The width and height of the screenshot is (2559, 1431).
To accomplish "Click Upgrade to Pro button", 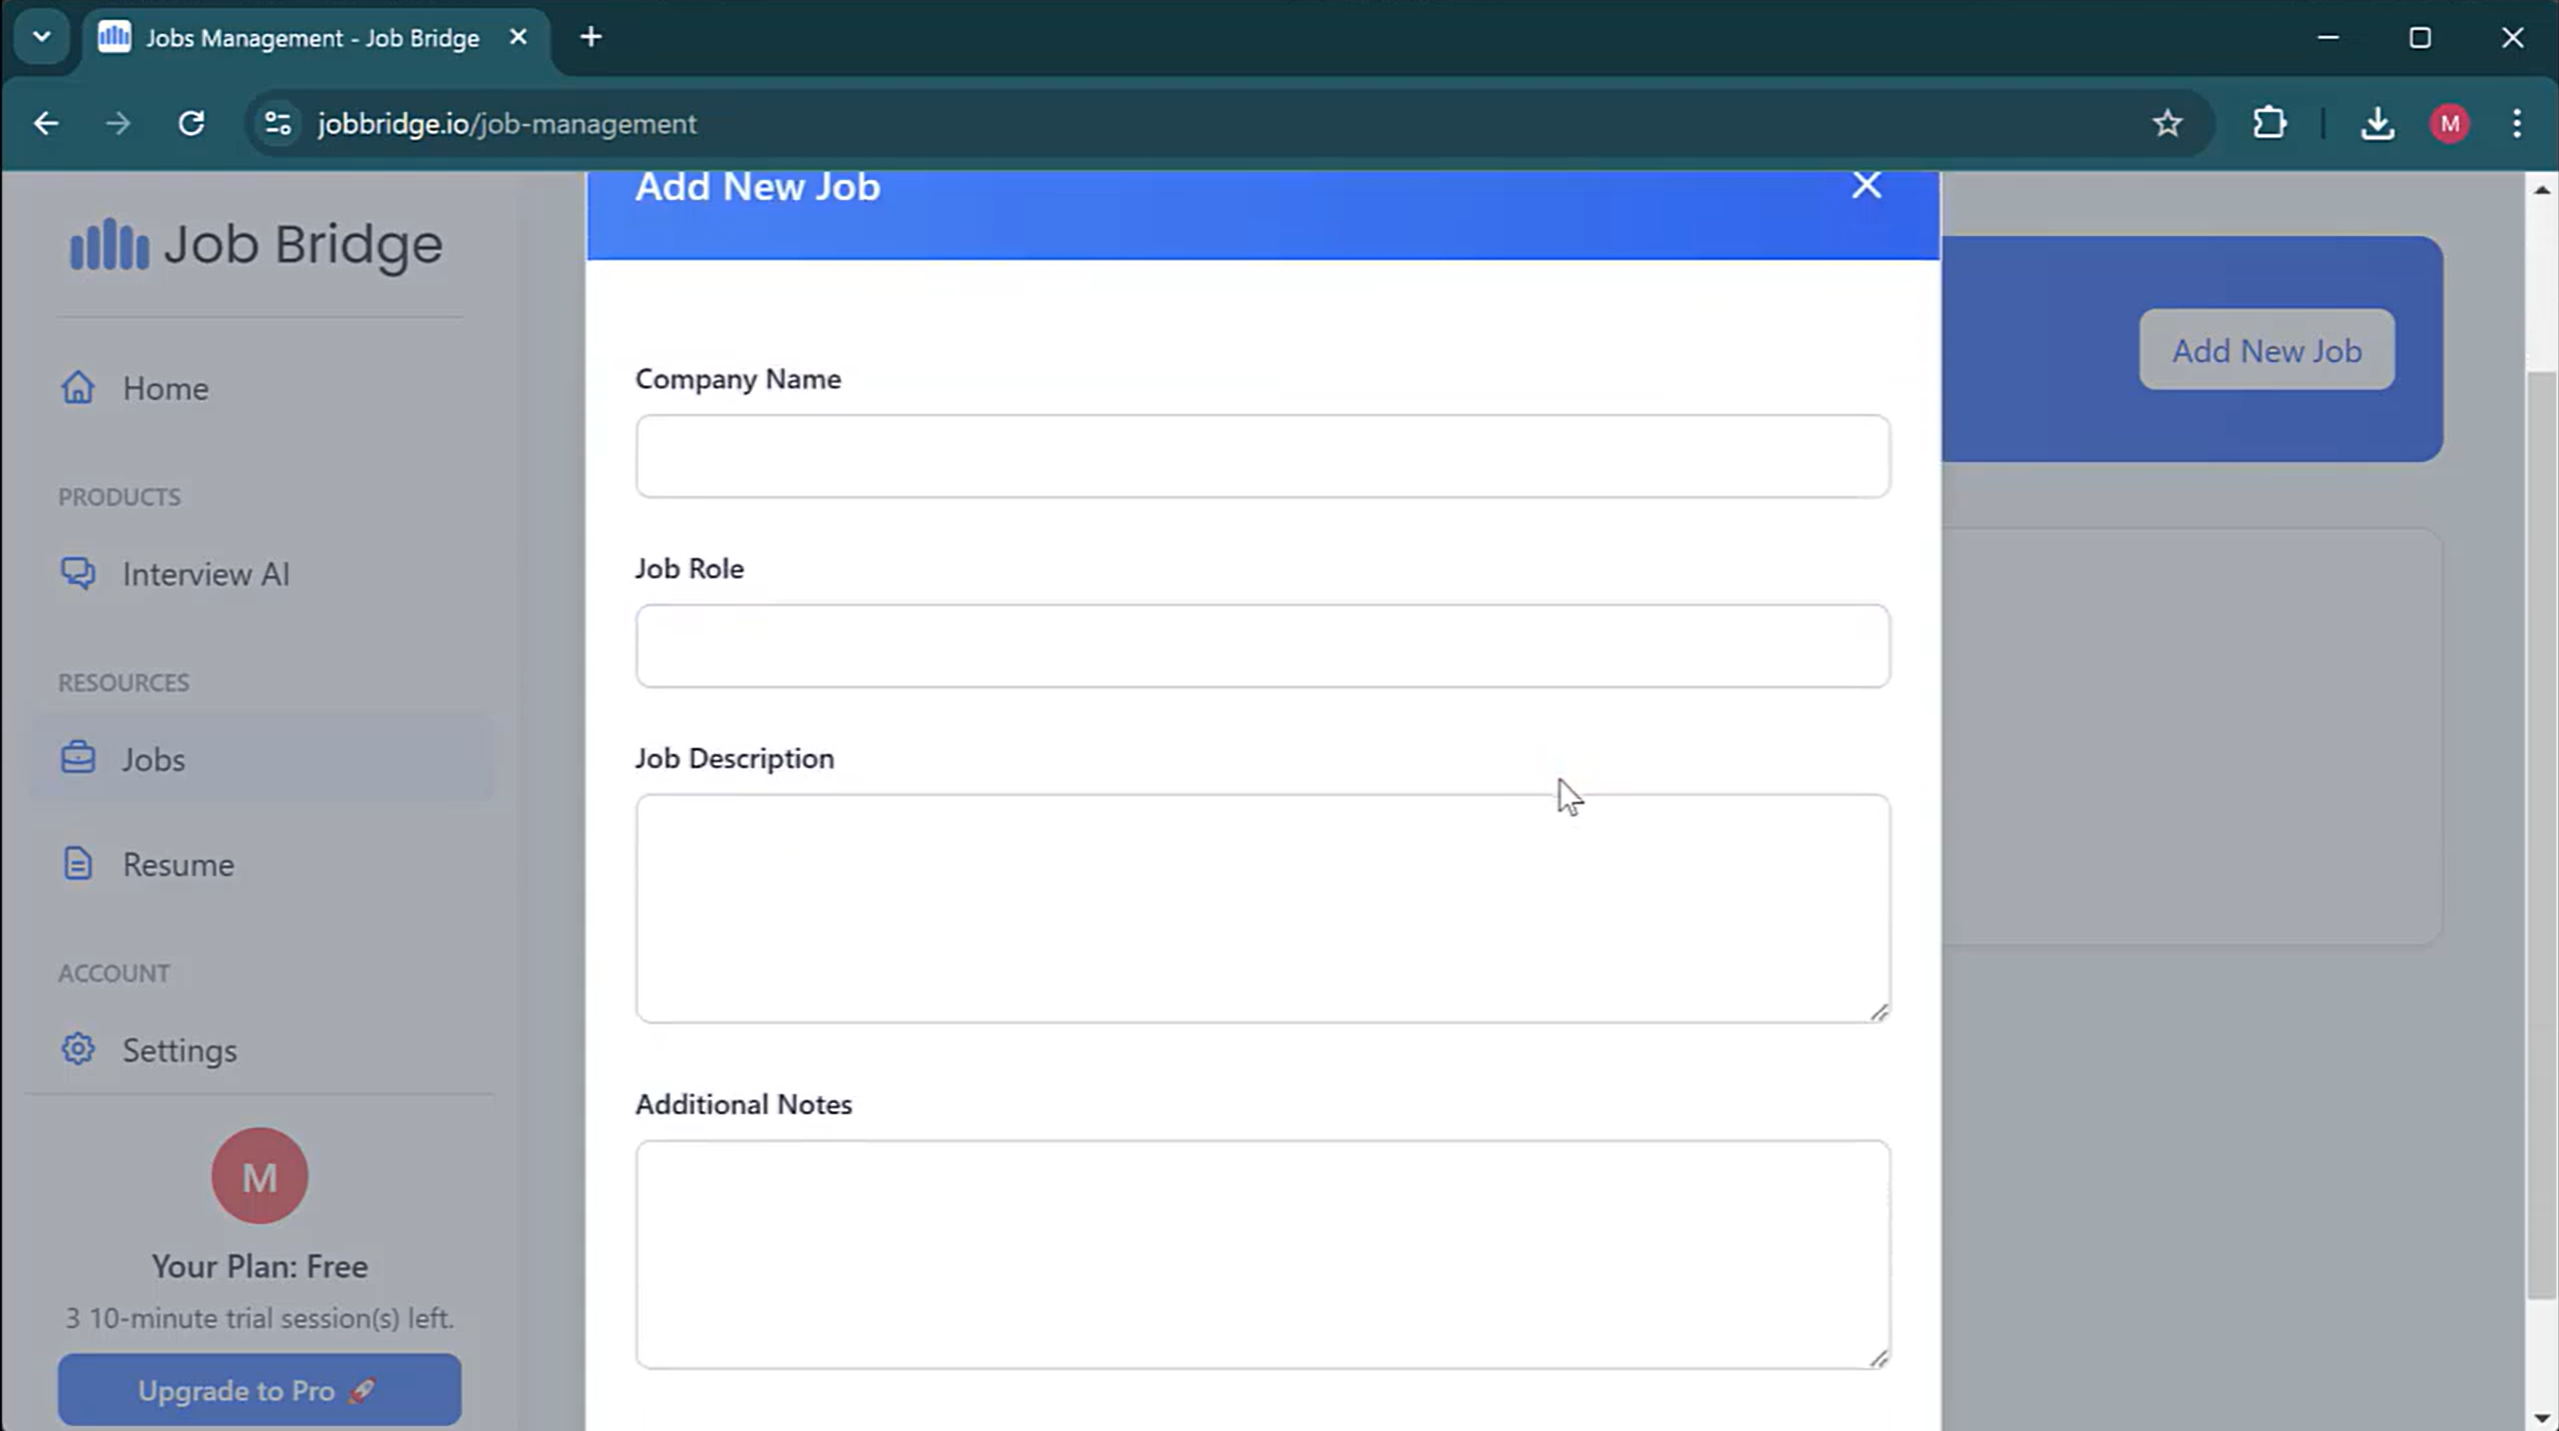I will 259,1390.
